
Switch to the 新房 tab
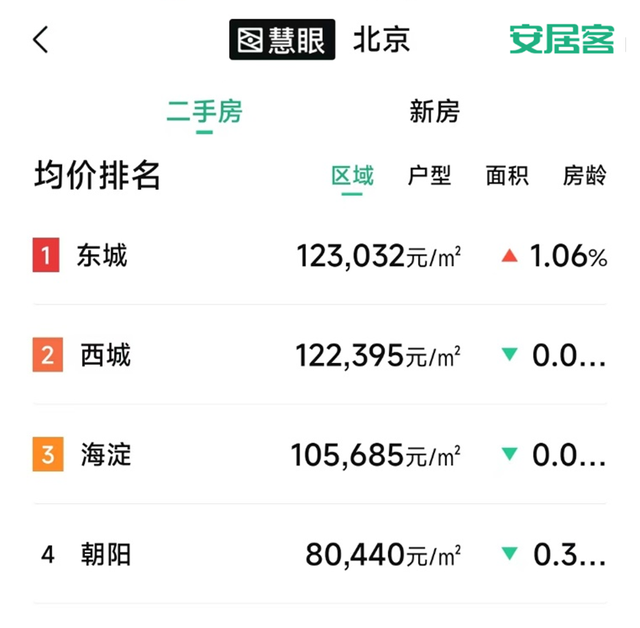(434, 111)
